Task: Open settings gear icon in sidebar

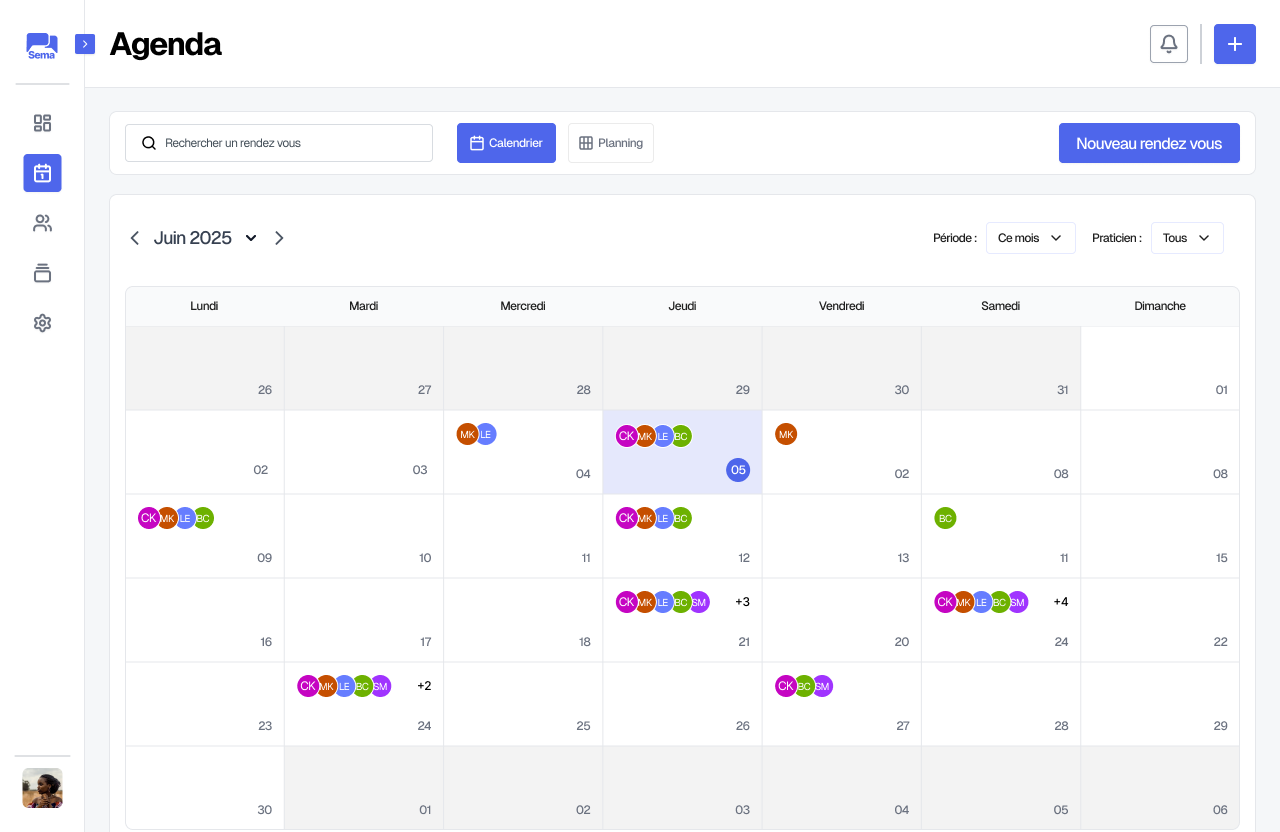Action: (x=42, y=323)
